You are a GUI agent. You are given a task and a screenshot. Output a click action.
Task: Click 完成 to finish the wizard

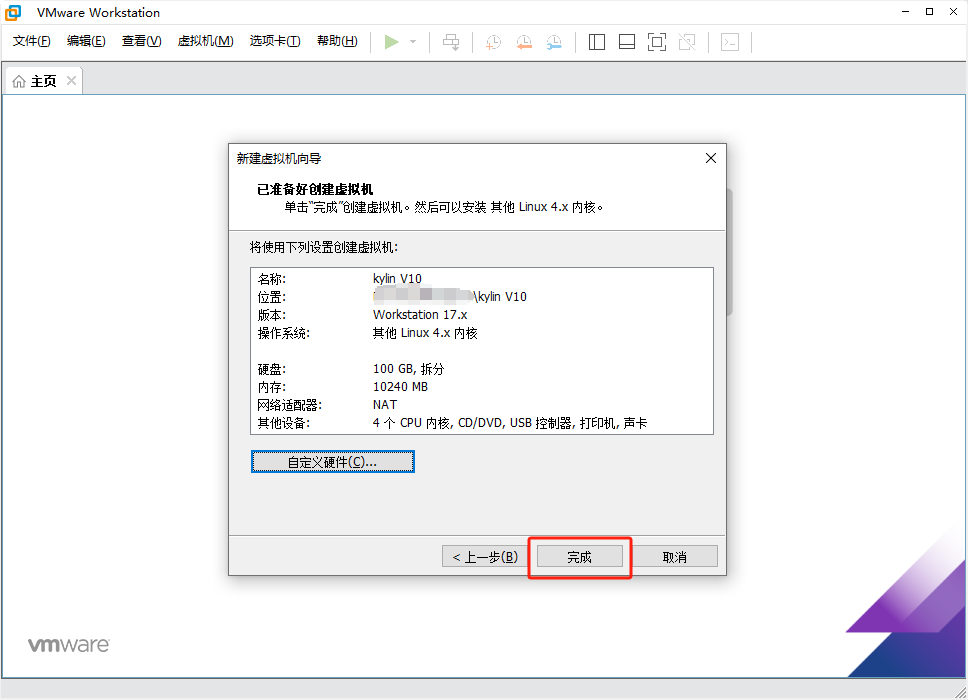point(580,557)
